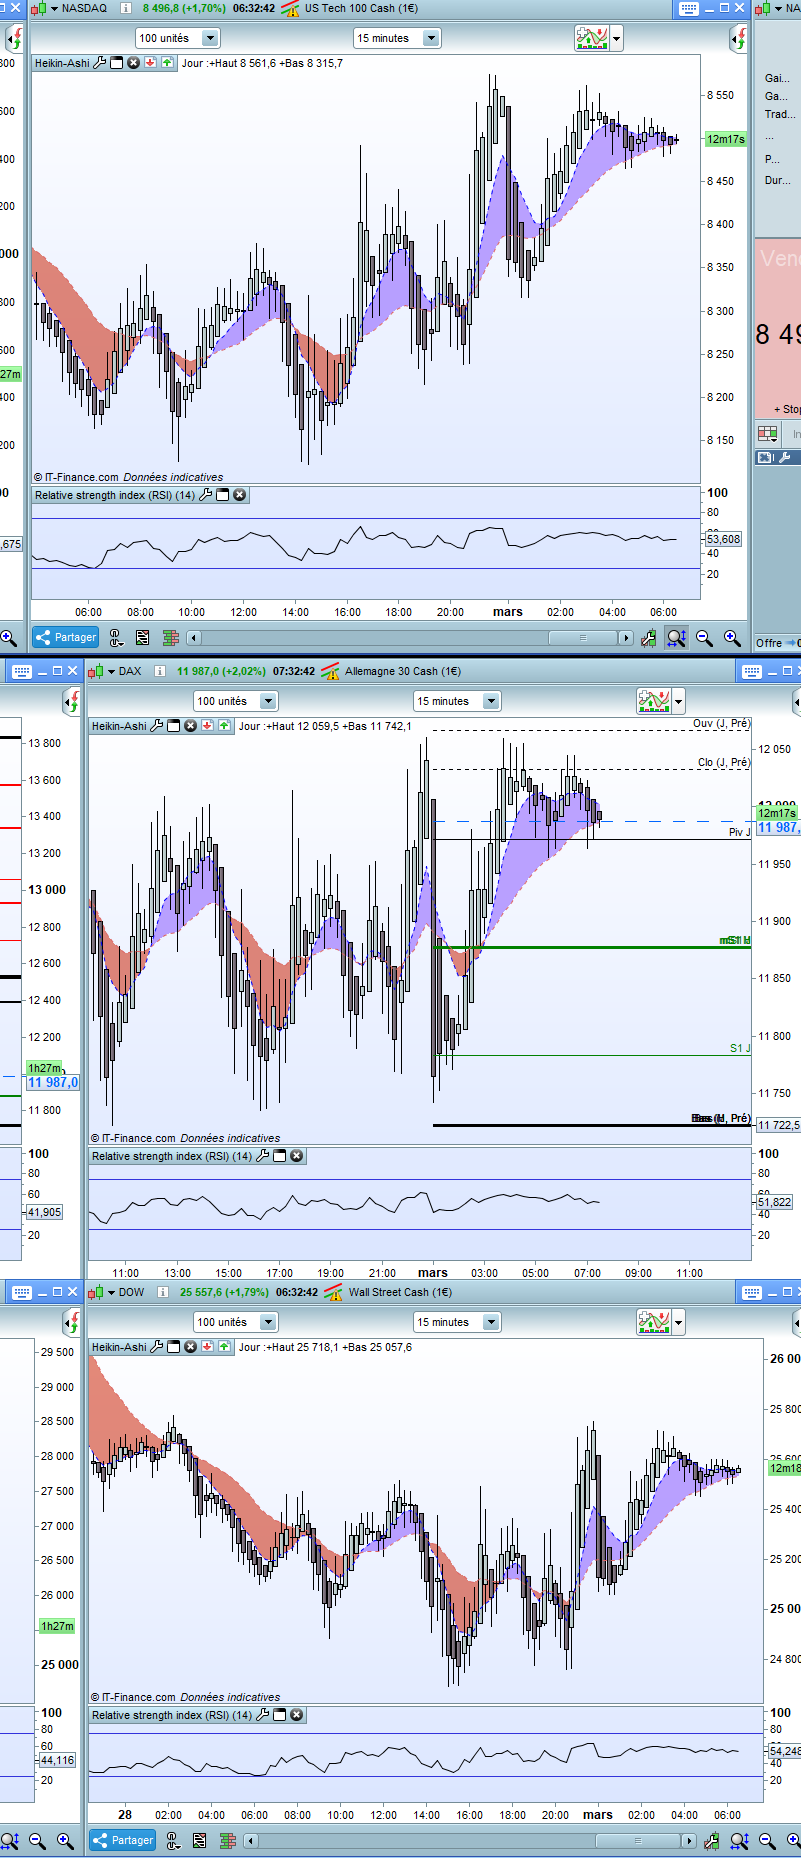The width and height of the screenshot is (801, 1858).
Task: Remove Heikin-Ashi indicator from NASDAQ chart
Action: (x=133, y=63)
